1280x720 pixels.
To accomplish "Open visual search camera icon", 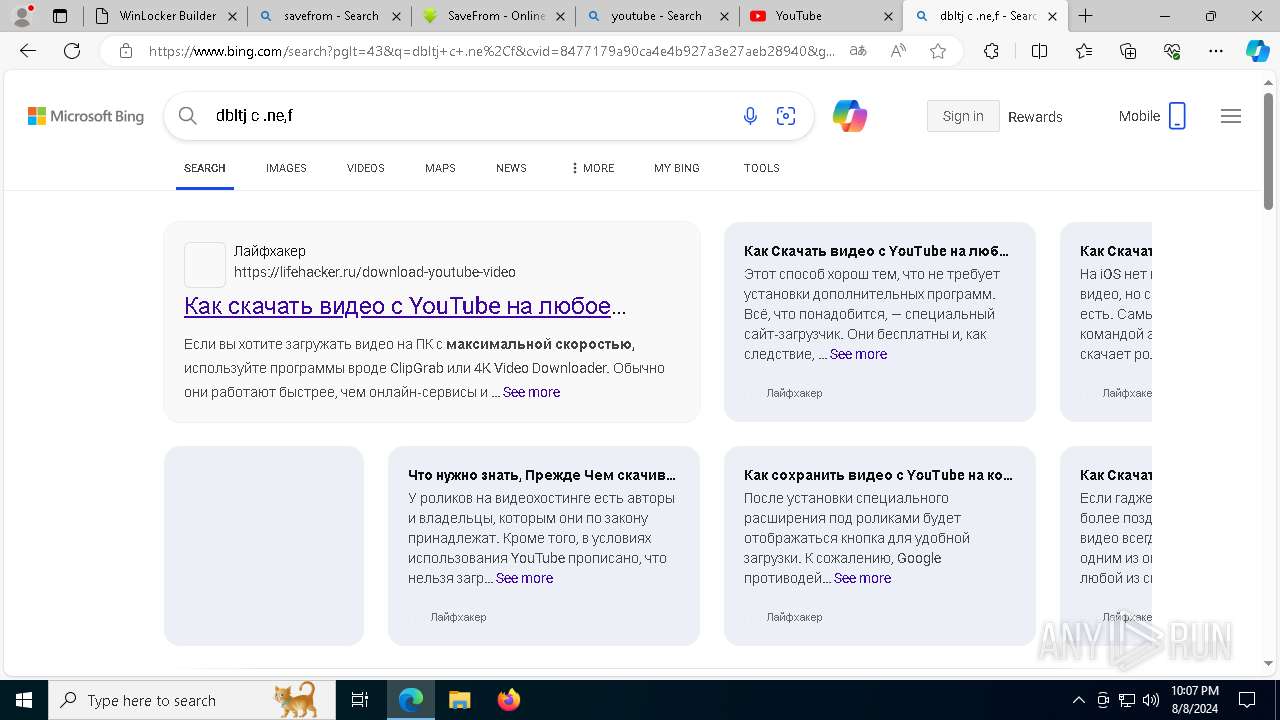I will (786, 116).
